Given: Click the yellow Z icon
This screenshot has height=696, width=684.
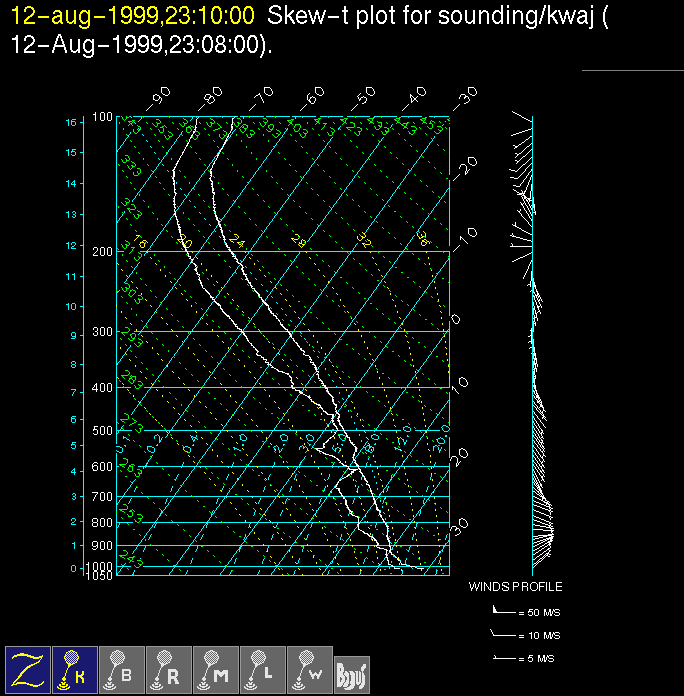Looking at the screenshot, I should (28, 670).
